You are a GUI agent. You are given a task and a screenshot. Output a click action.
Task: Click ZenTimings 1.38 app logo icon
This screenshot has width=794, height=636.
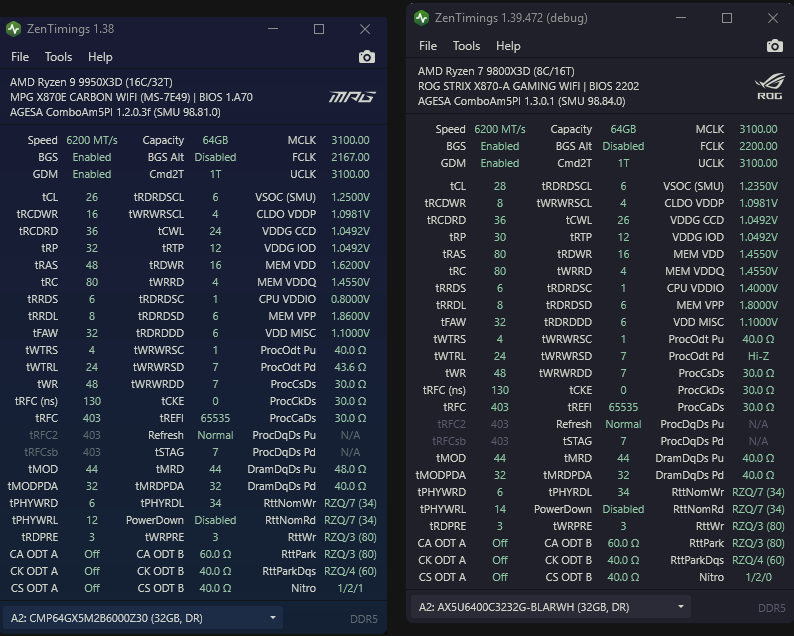coord(14,29)
